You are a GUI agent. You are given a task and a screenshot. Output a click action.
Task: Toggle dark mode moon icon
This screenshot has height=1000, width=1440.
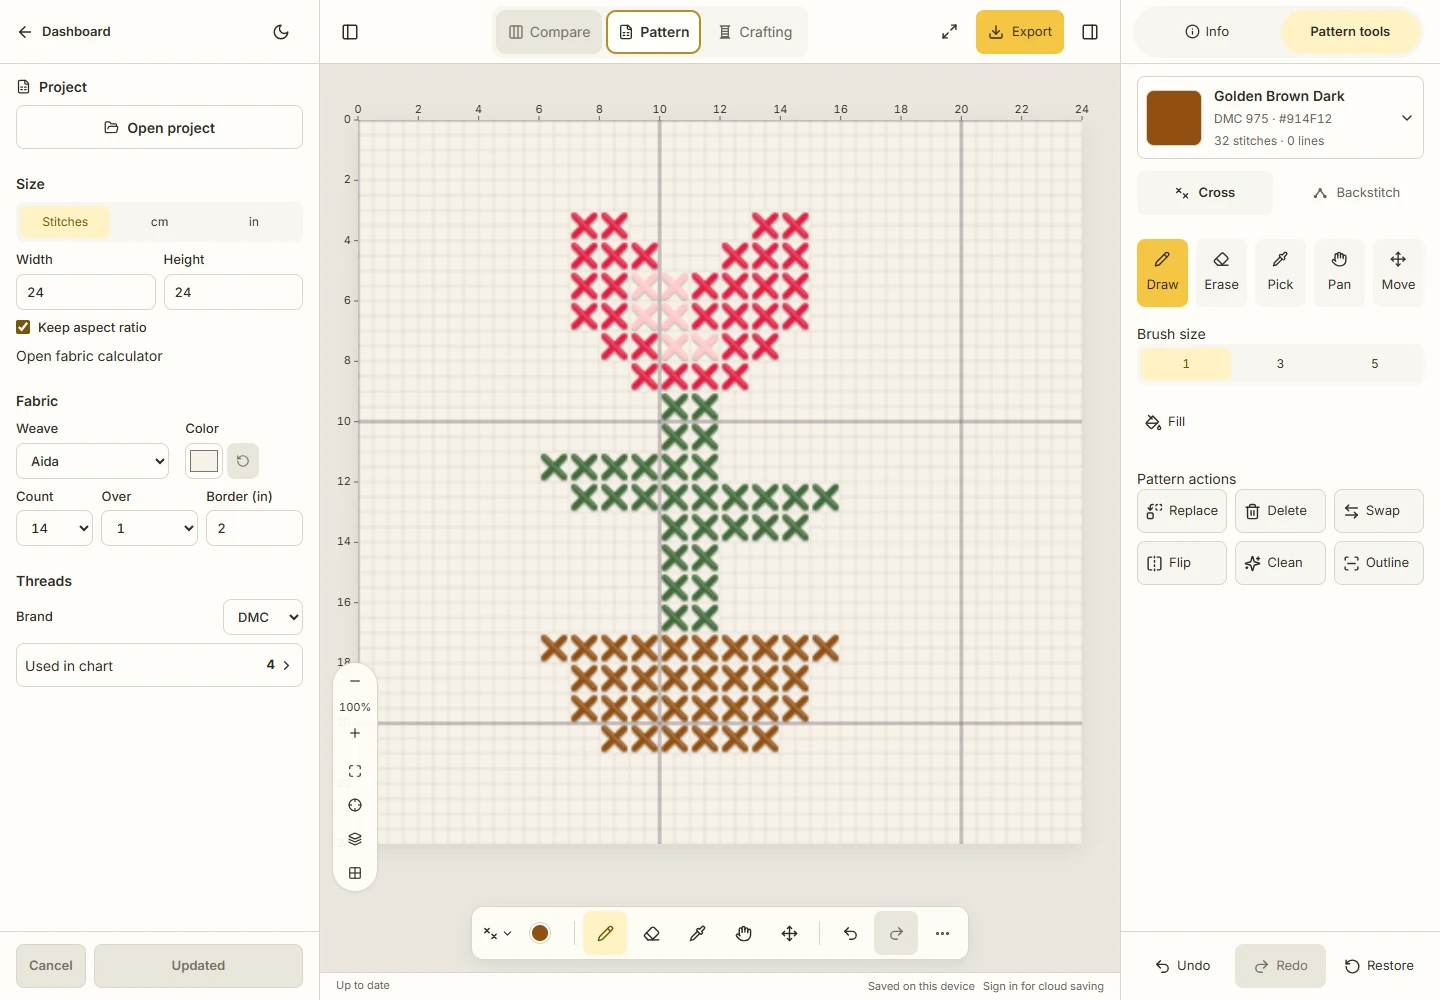click(x=281, y=32)
